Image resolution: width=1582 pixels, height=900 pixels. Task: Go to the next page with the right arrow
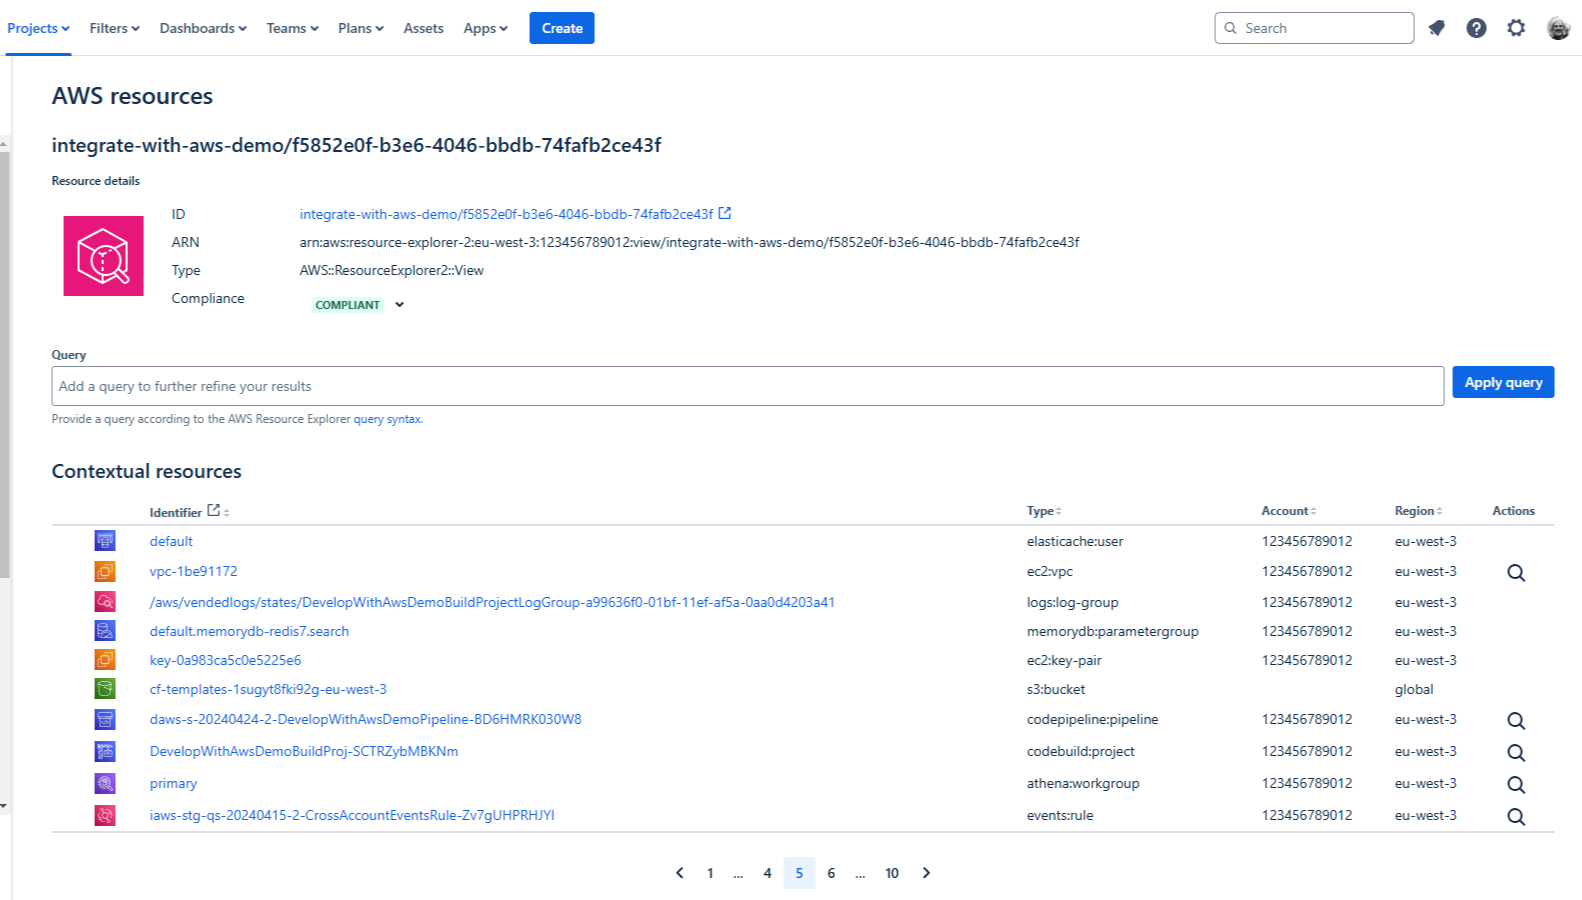pyautogui.click(x=926, y=873)
